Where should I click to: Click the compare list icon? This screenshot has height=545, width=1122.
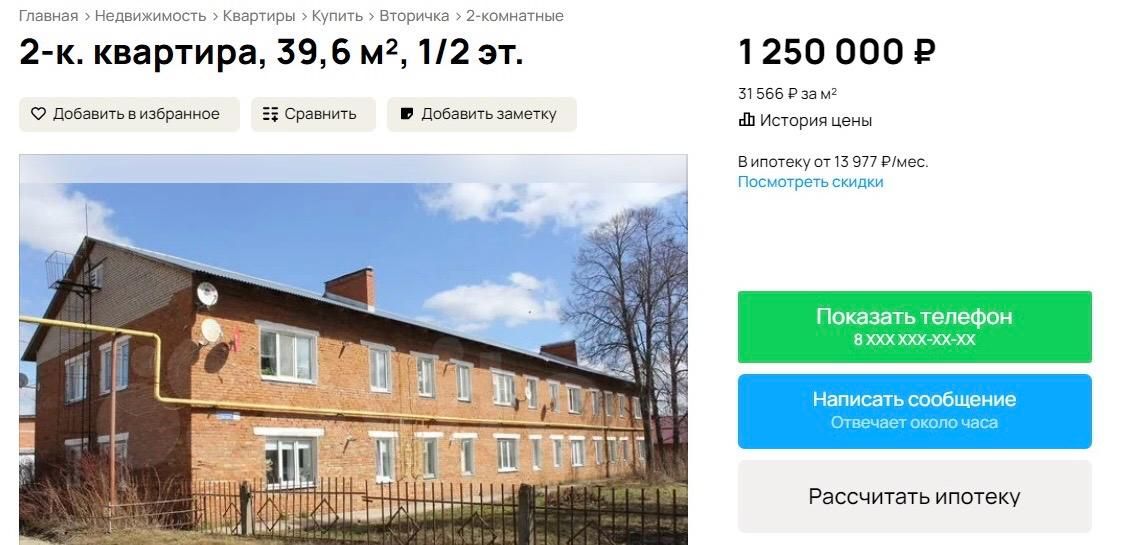[270, 114]
